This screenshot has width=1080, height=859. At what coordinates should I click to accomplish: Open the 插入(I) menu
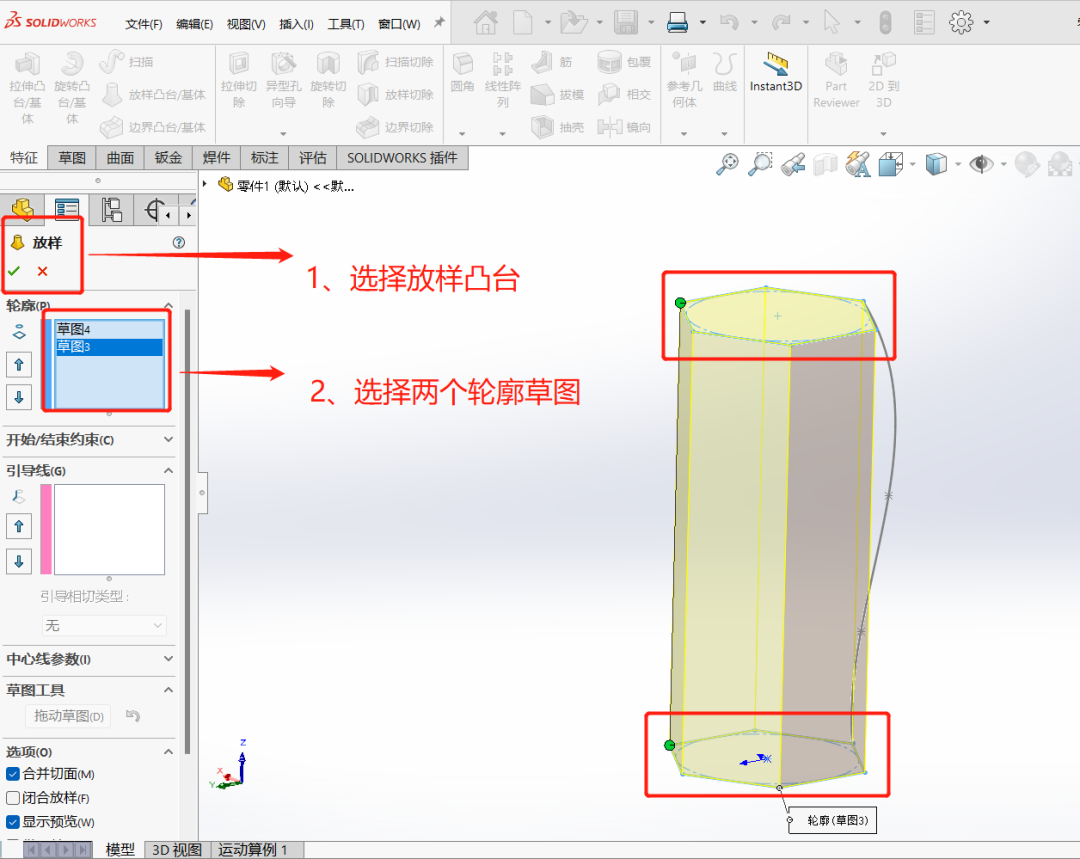[296, 24]
